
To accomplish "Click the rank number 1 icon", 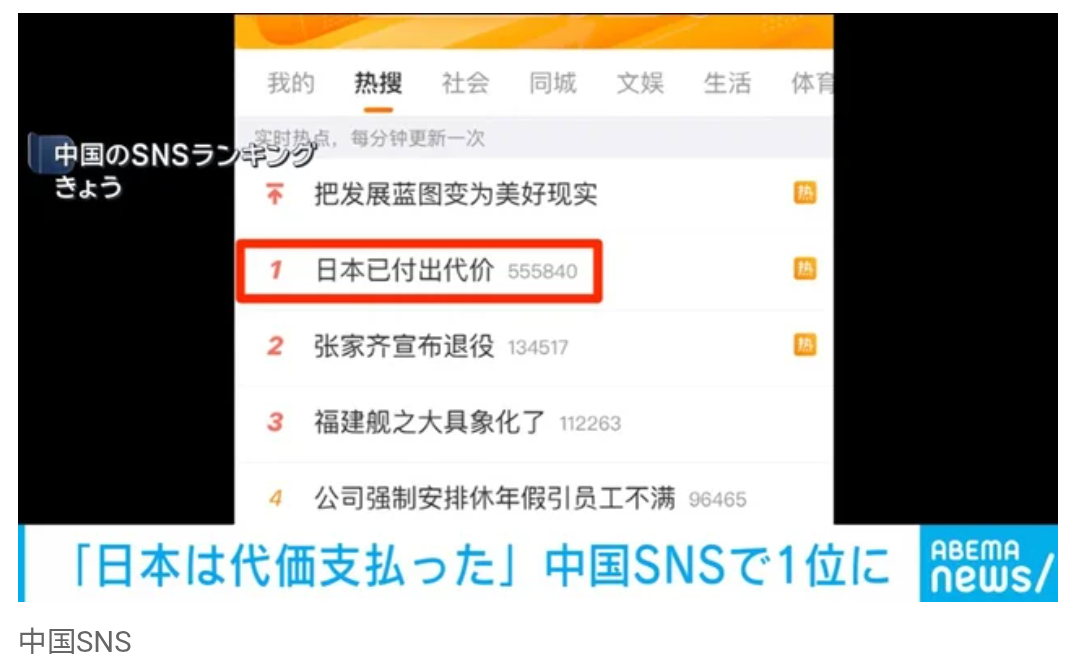I will point(276,270).
